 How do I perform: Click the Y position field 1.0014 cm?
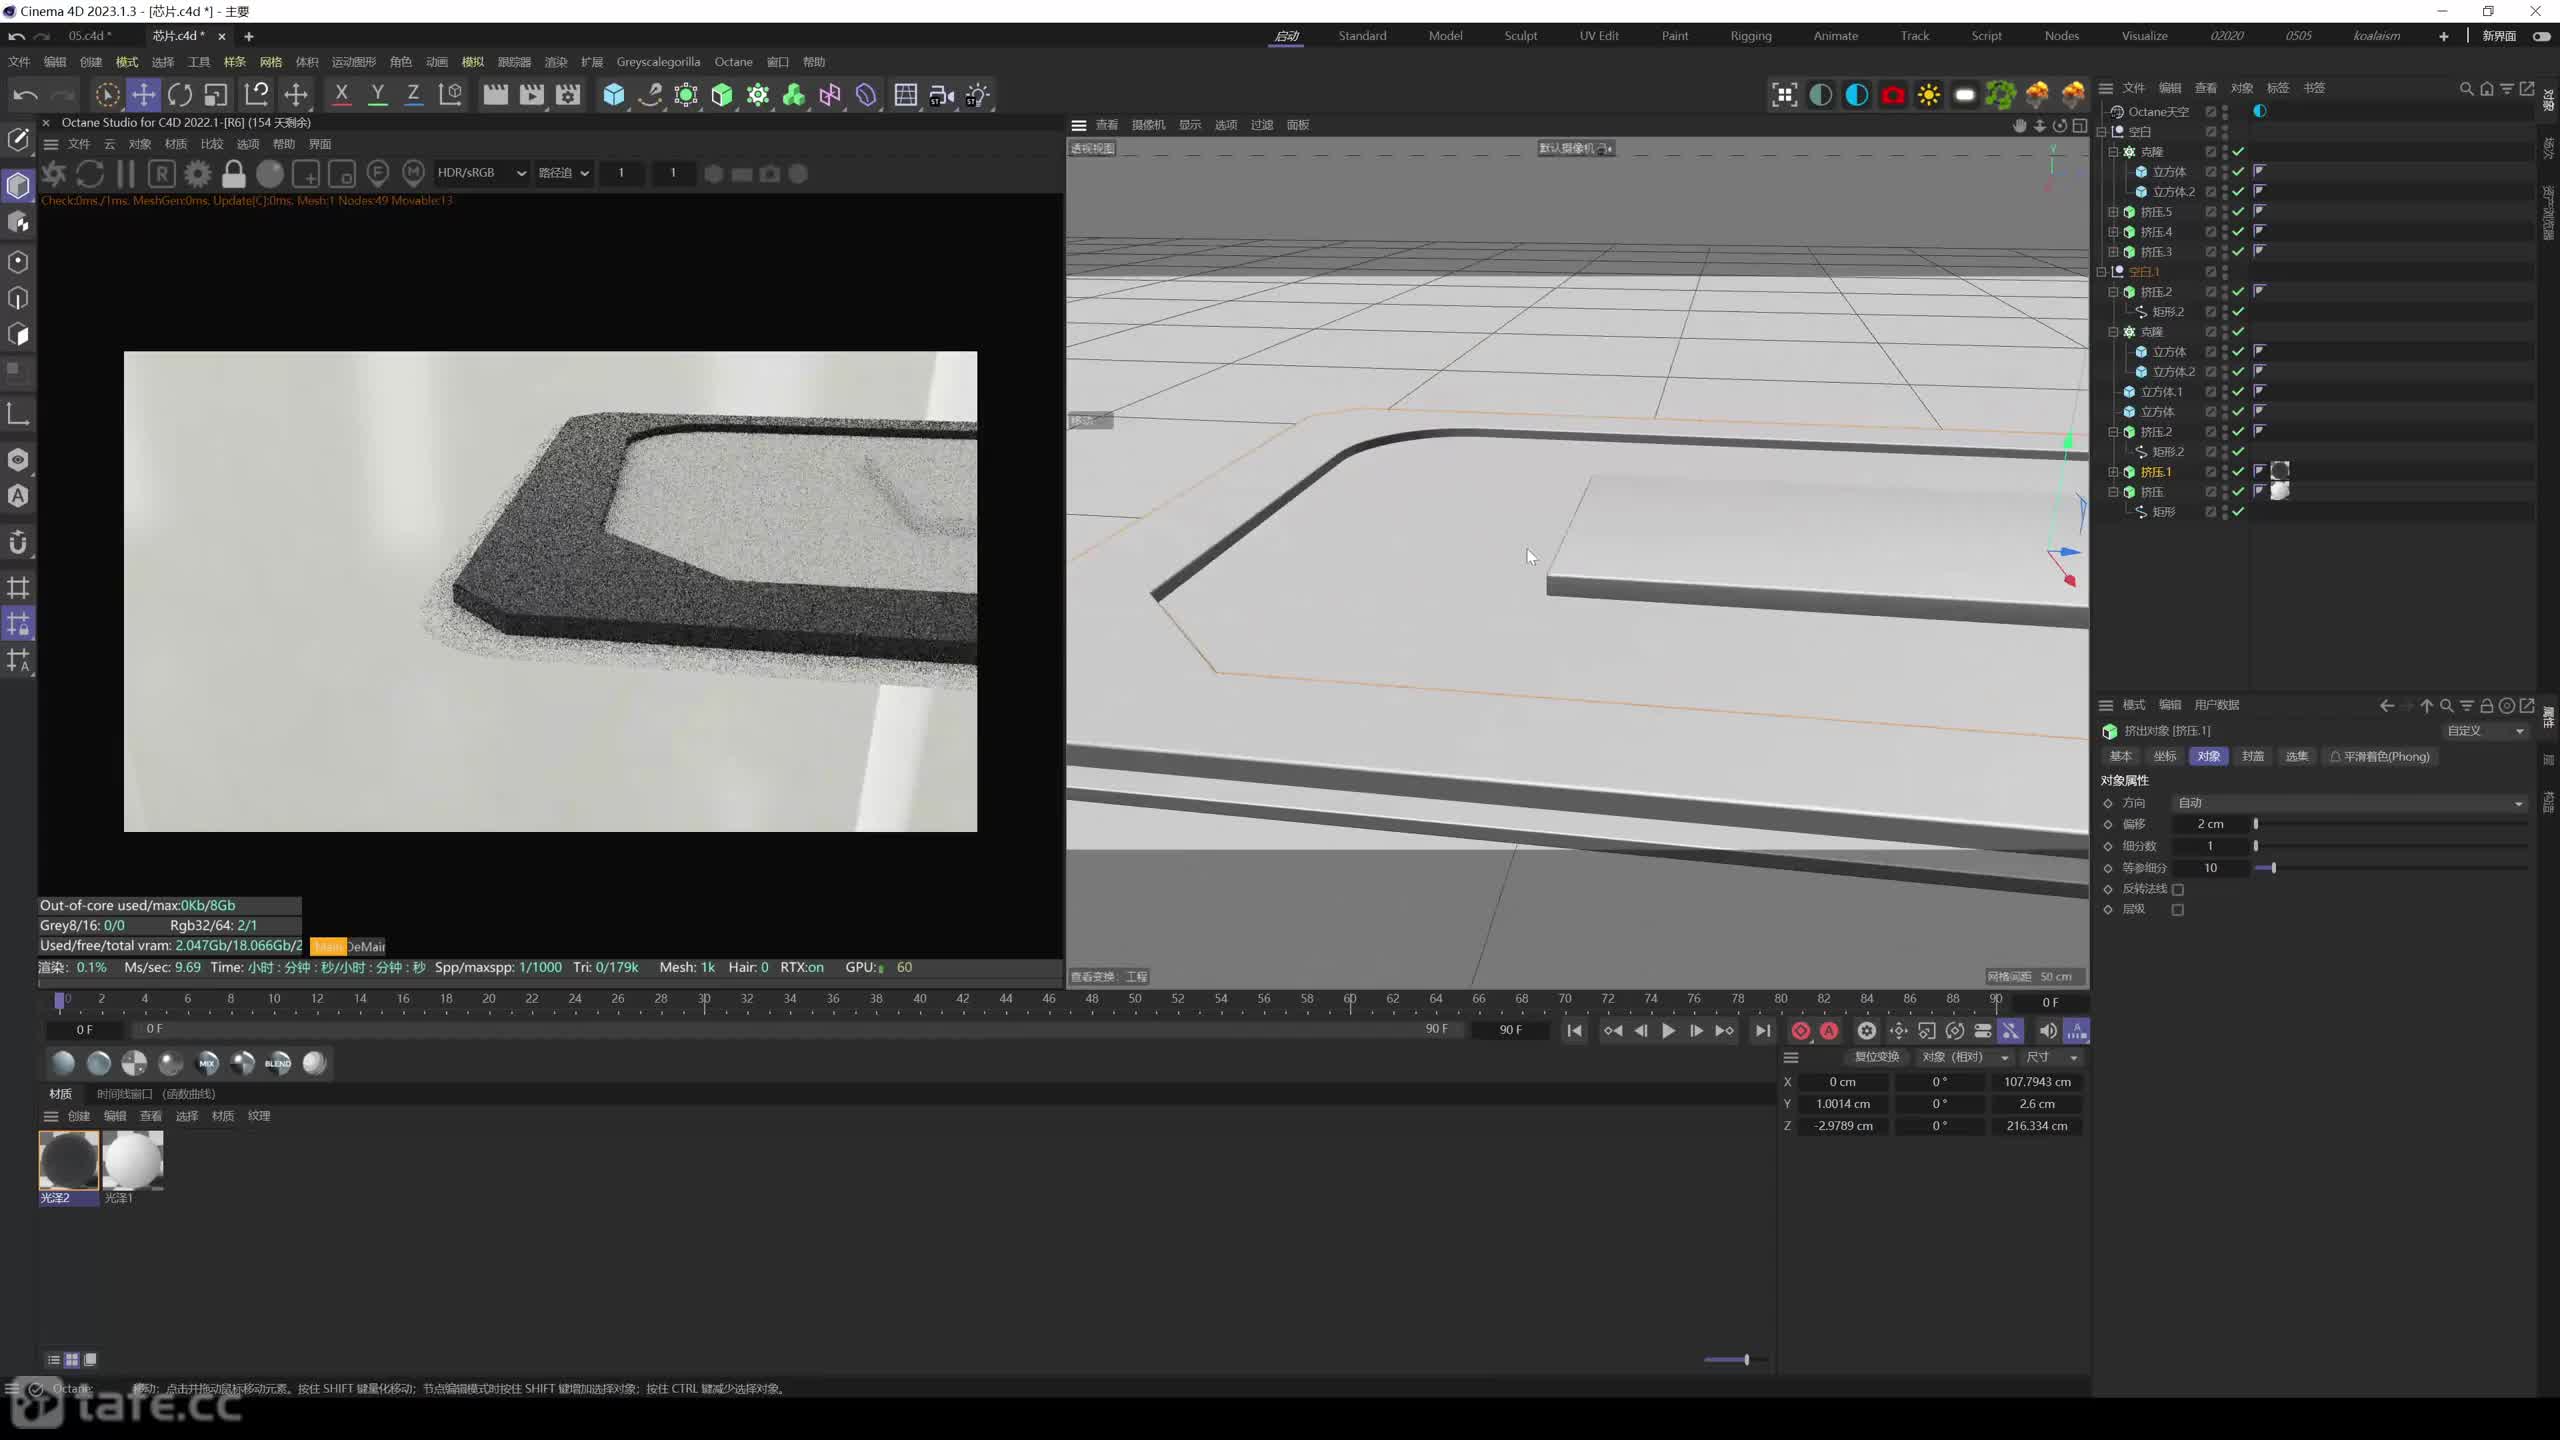[x=1842, y=1104]
